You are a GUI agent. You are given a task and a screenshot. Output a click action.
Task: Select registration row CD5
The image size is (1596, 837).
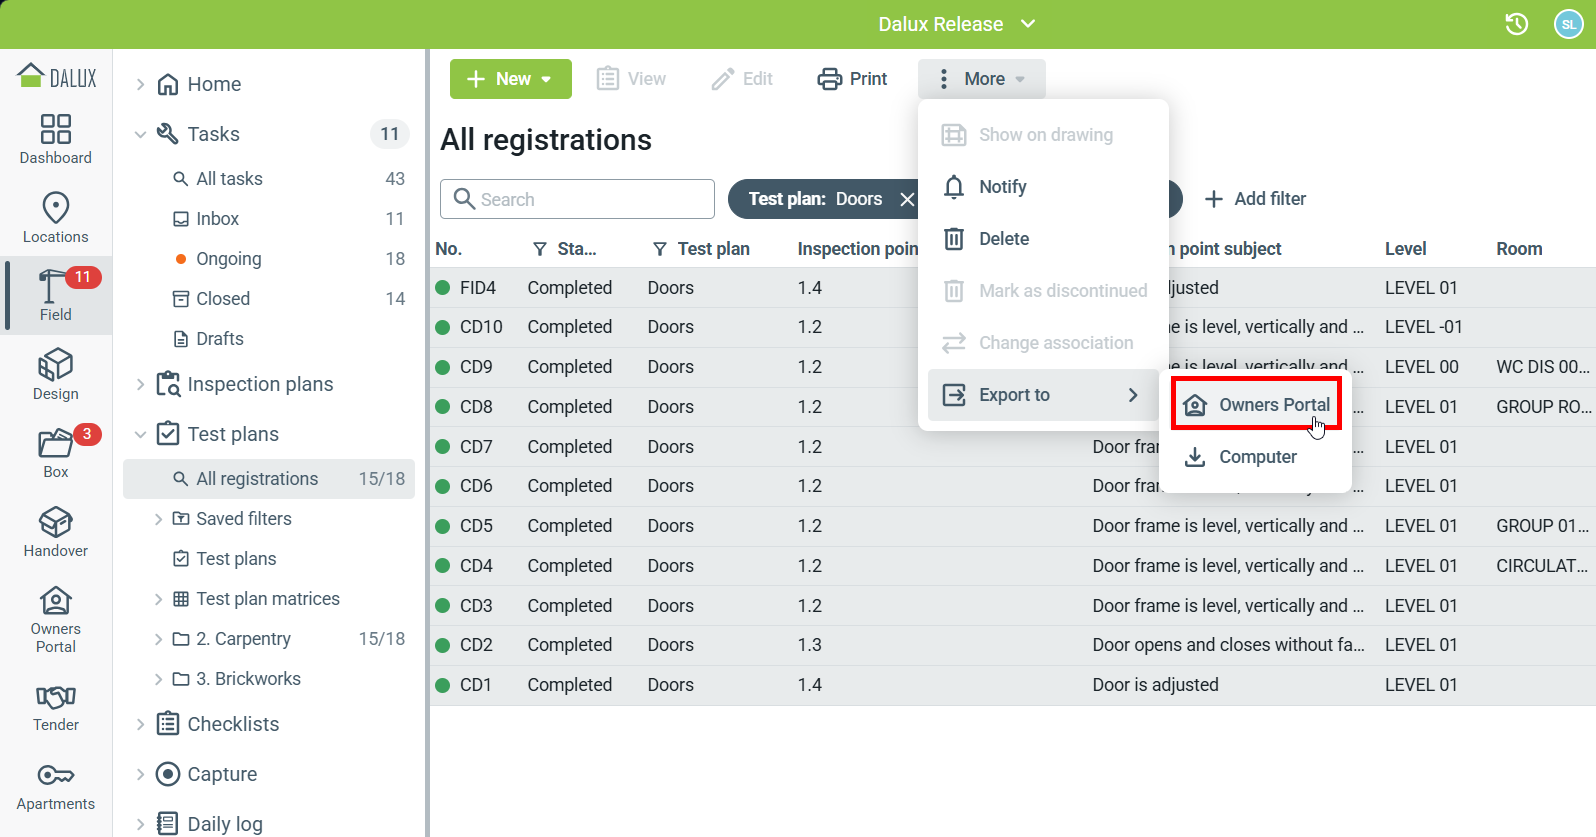(1013, 526)
